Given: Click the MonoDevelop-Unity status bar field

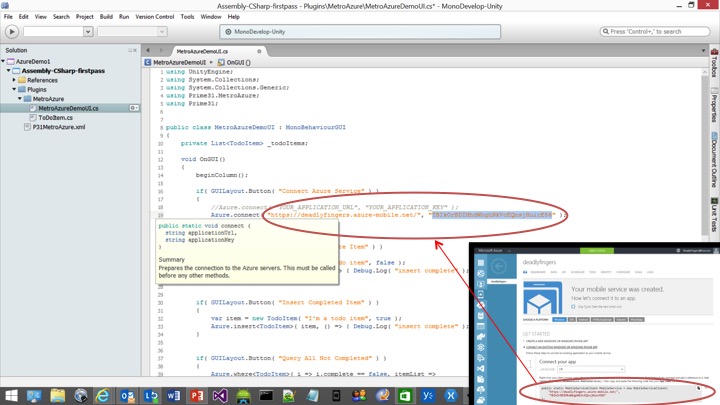Looking at the screenshot, I should click(360, 32).
